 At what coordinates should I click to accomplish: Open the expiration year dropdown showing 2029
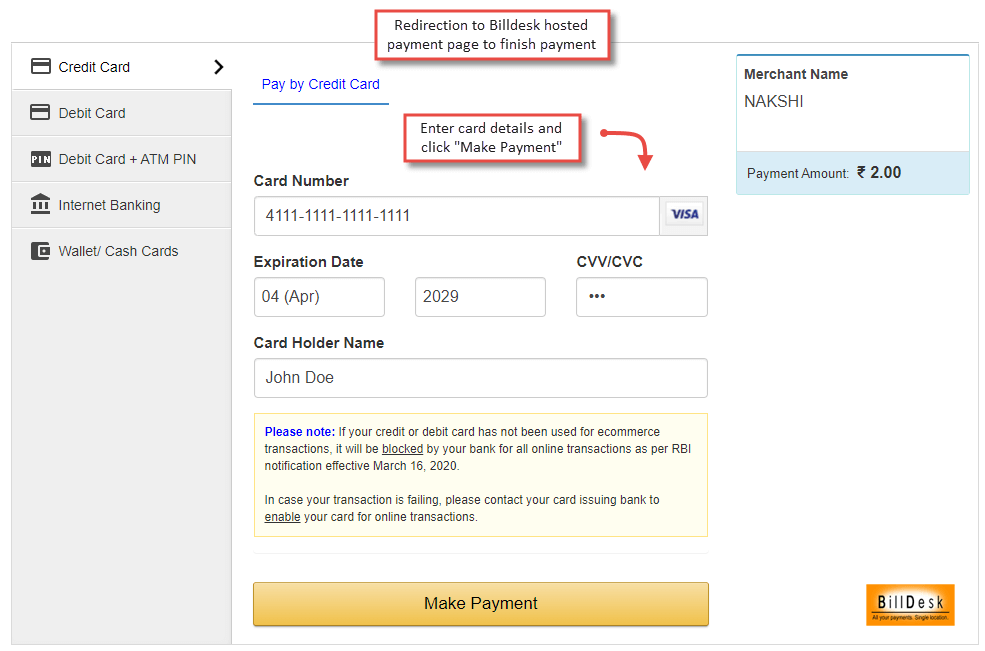point(480,296)
